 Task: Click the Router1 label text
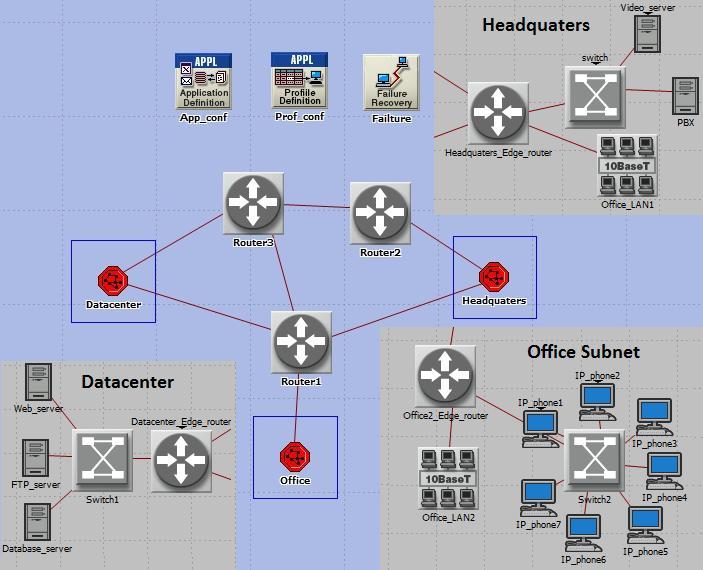[x=301, y=382]
